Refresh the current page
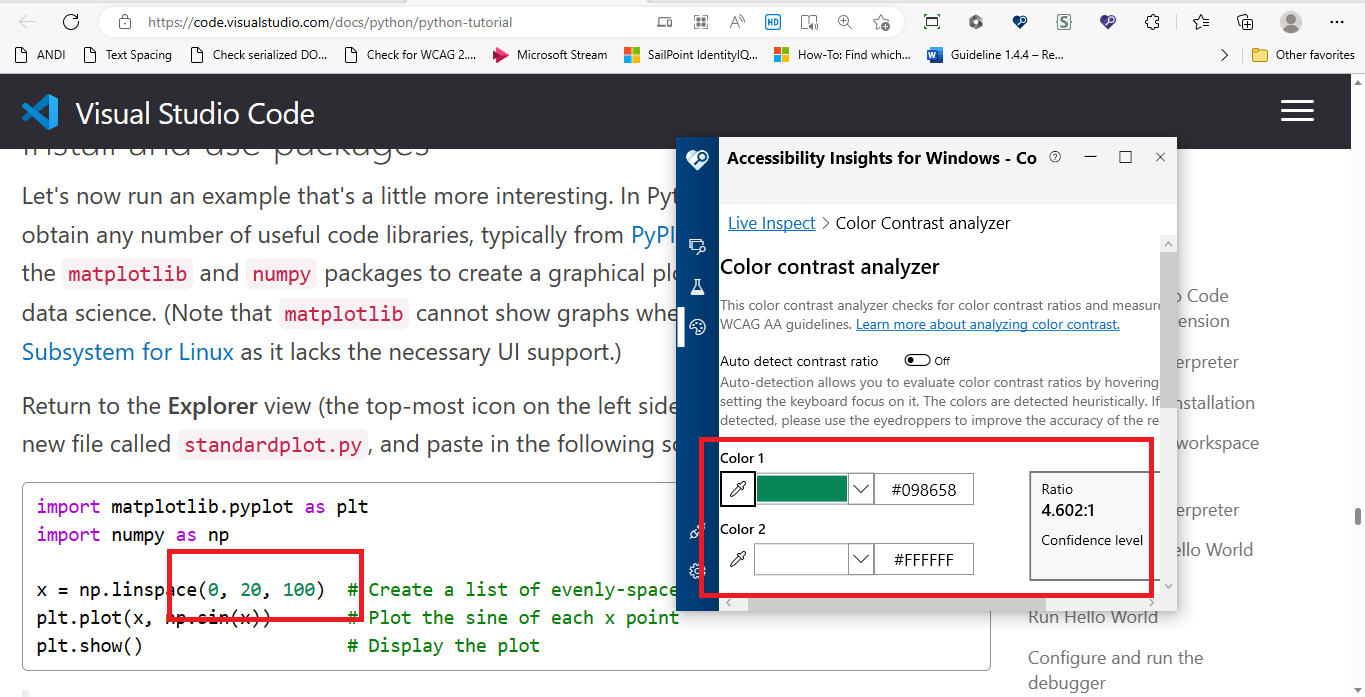Image resolution: width=1365 pixels, height=697 pixels. [69, 21]
